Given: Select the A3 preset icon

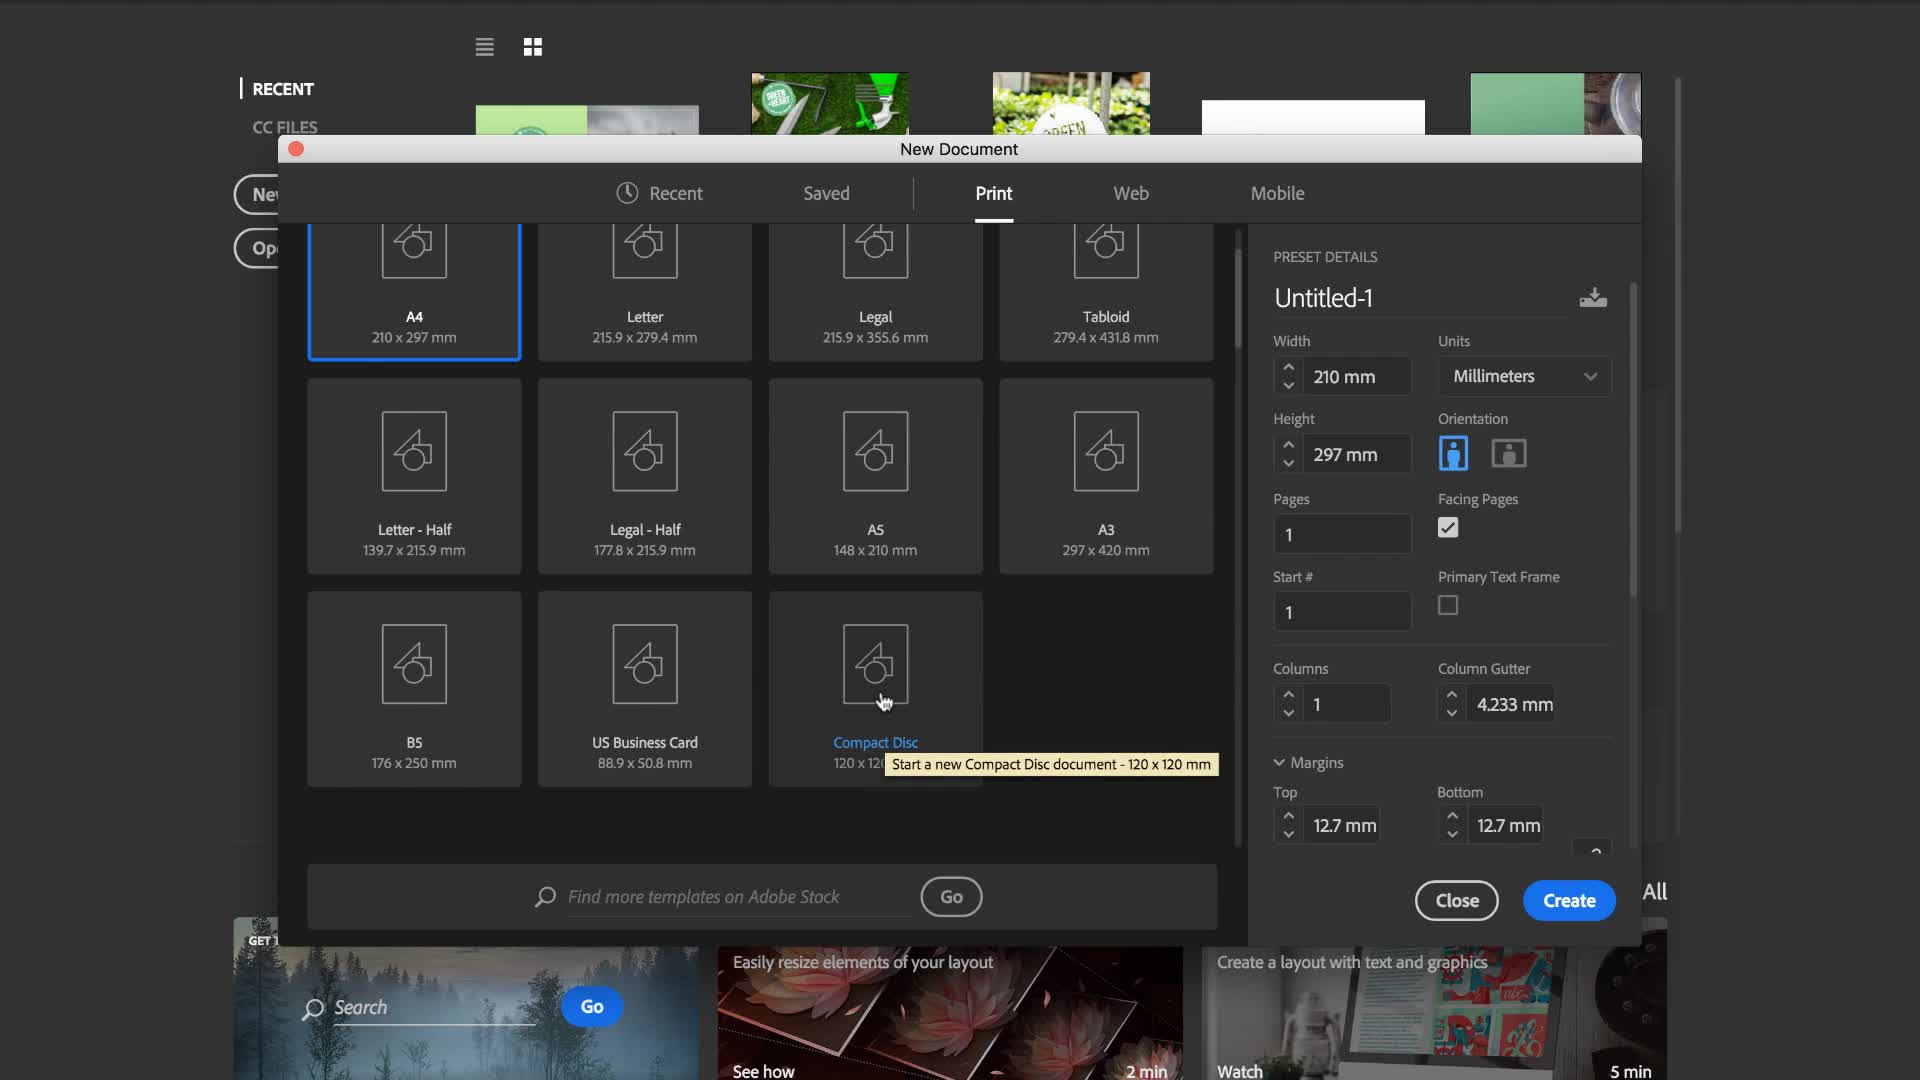Looking at the screenshot, I should 1106,451.
